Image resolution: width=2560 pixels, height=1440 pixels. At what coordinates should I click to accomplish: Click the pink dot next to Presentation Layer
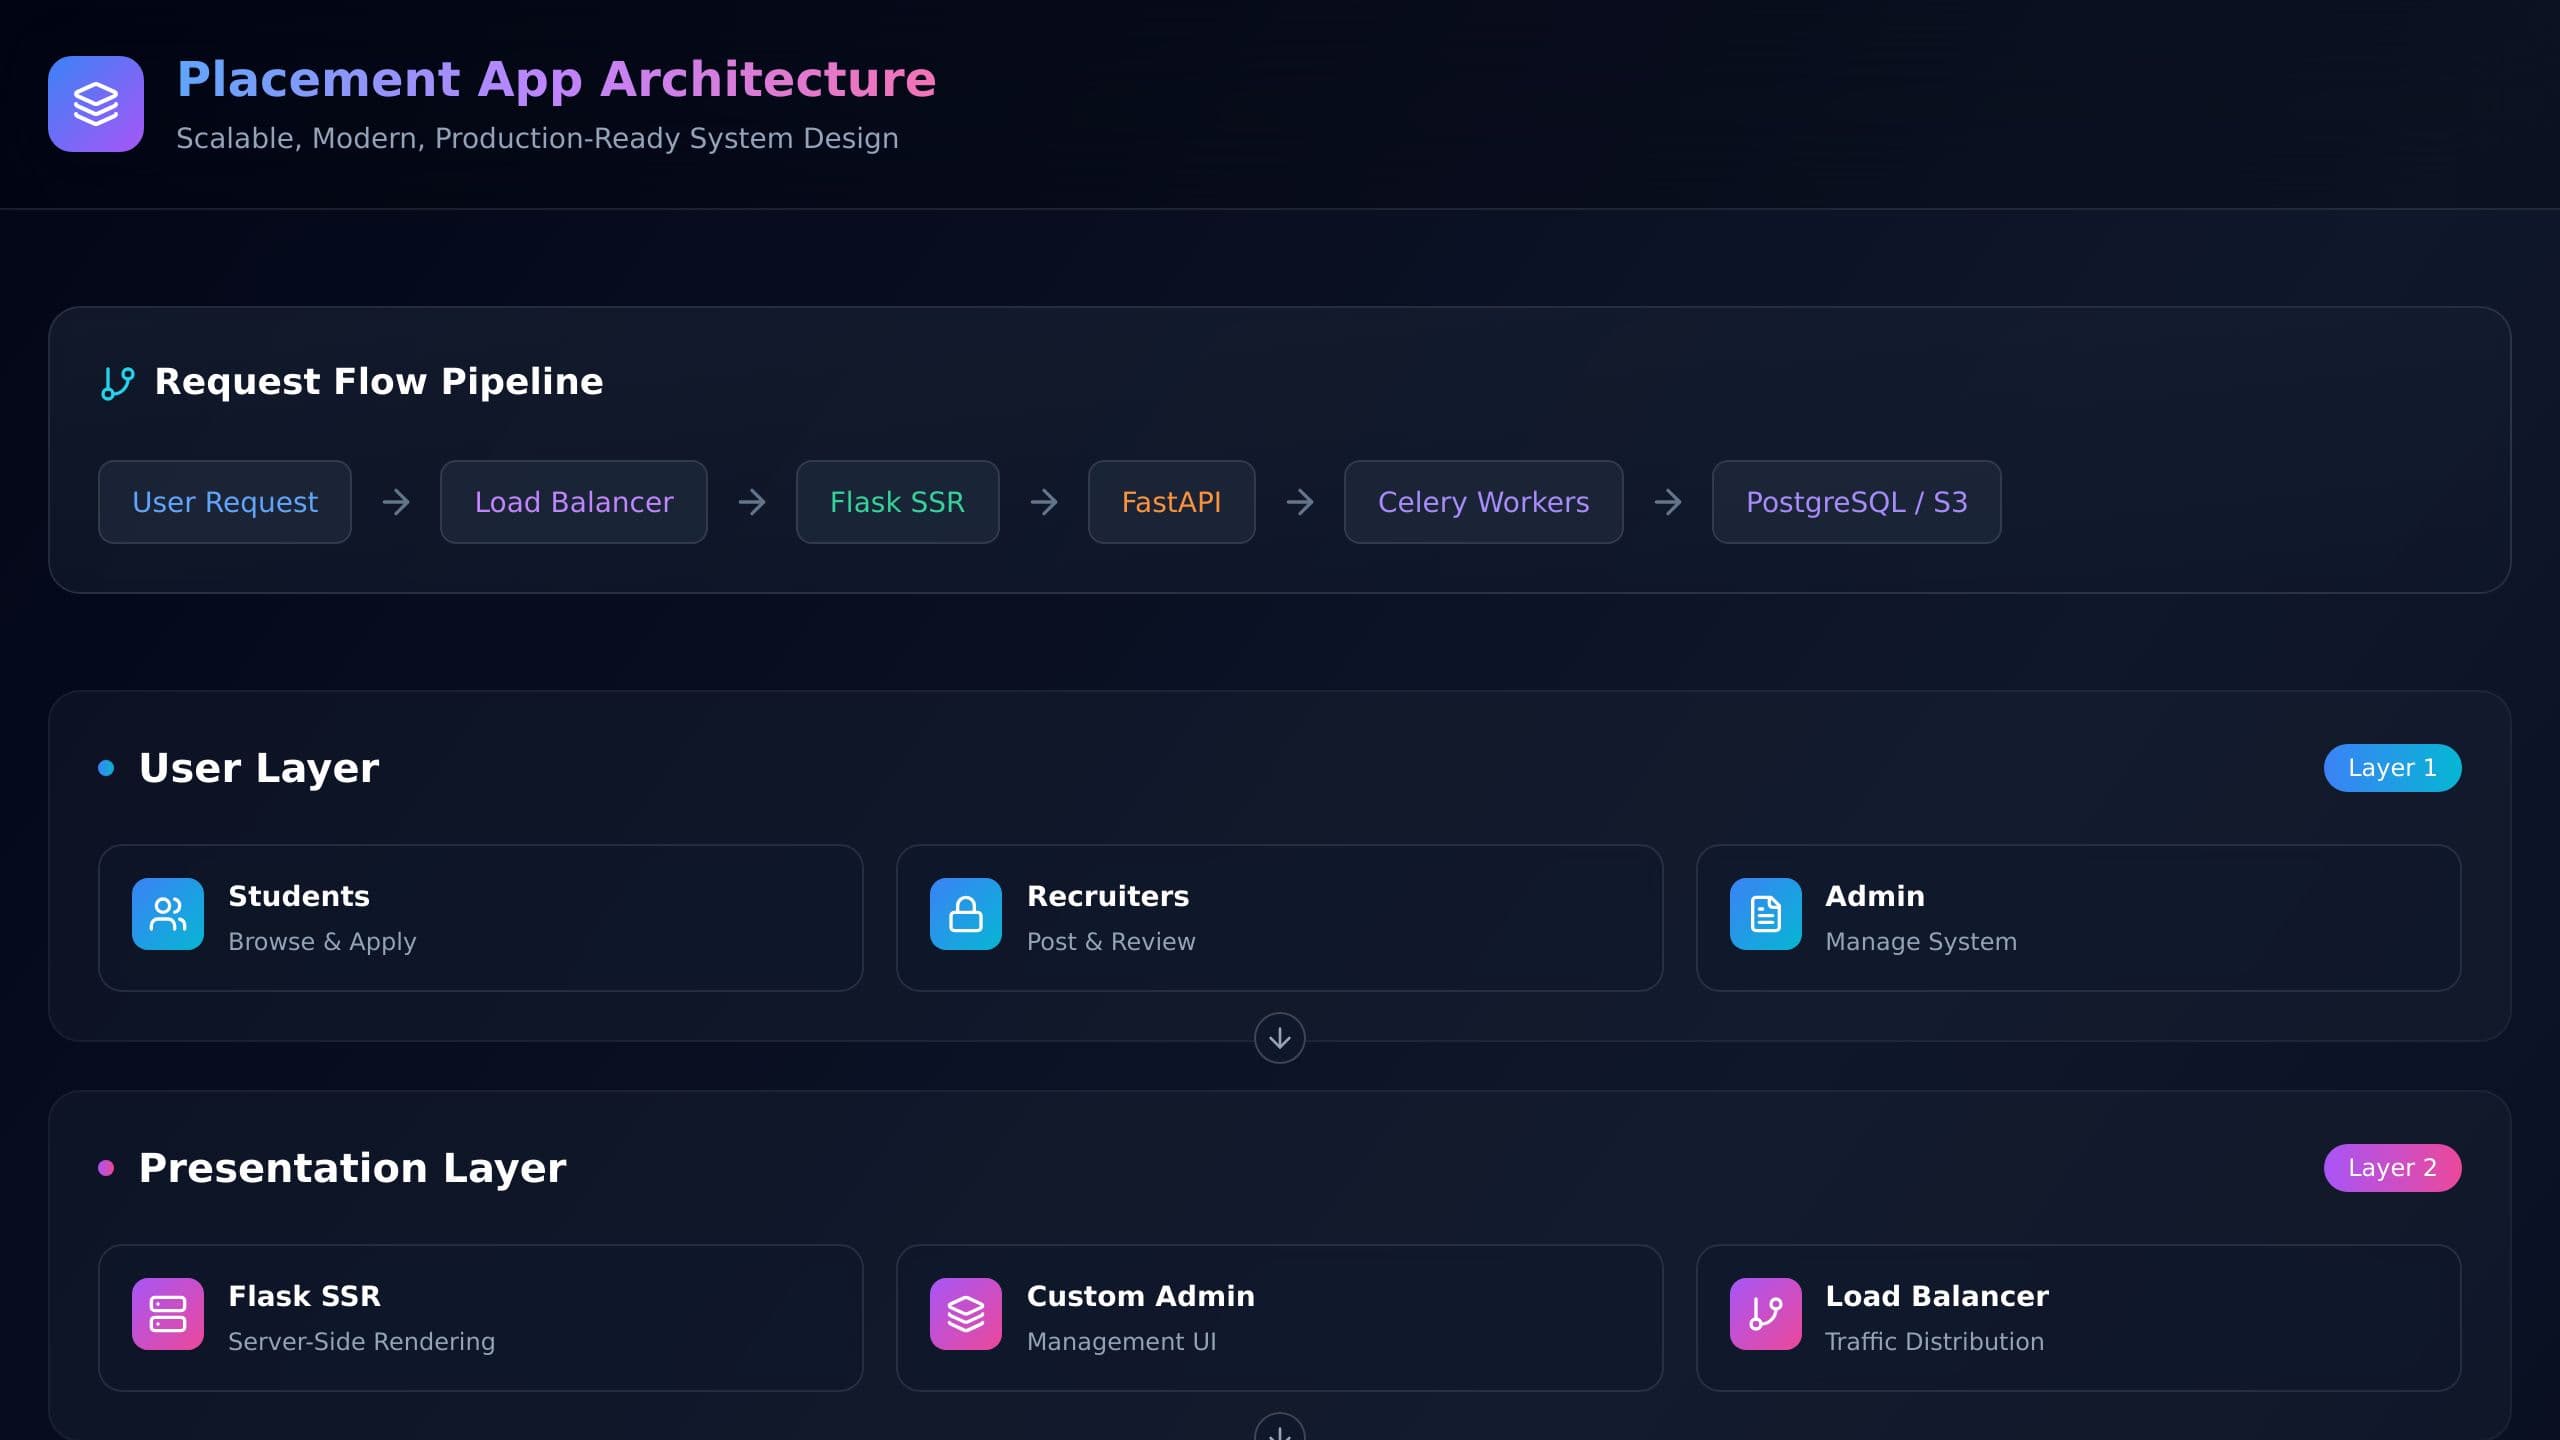click(106, 1168)
